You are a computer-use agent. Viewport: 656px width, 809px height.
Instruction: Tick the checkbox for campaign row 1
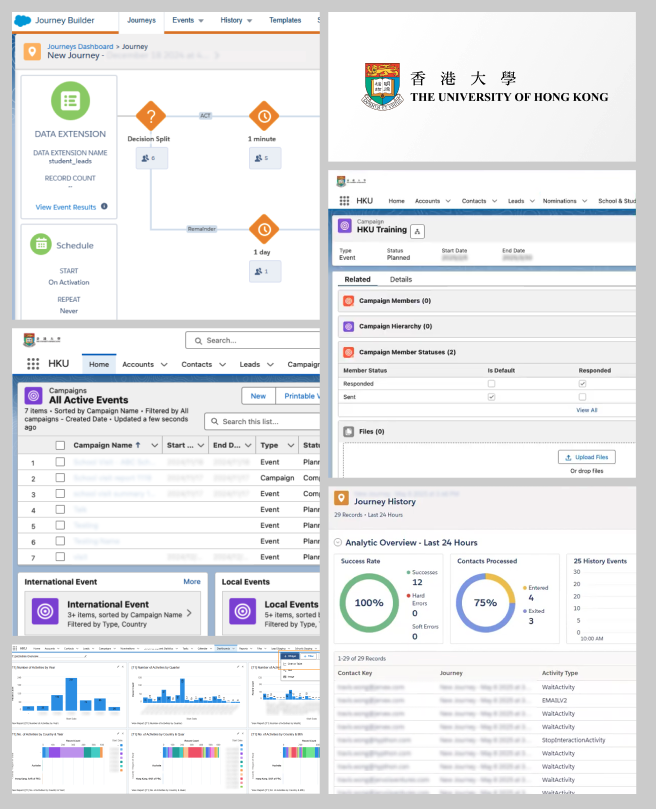[60, 462]
